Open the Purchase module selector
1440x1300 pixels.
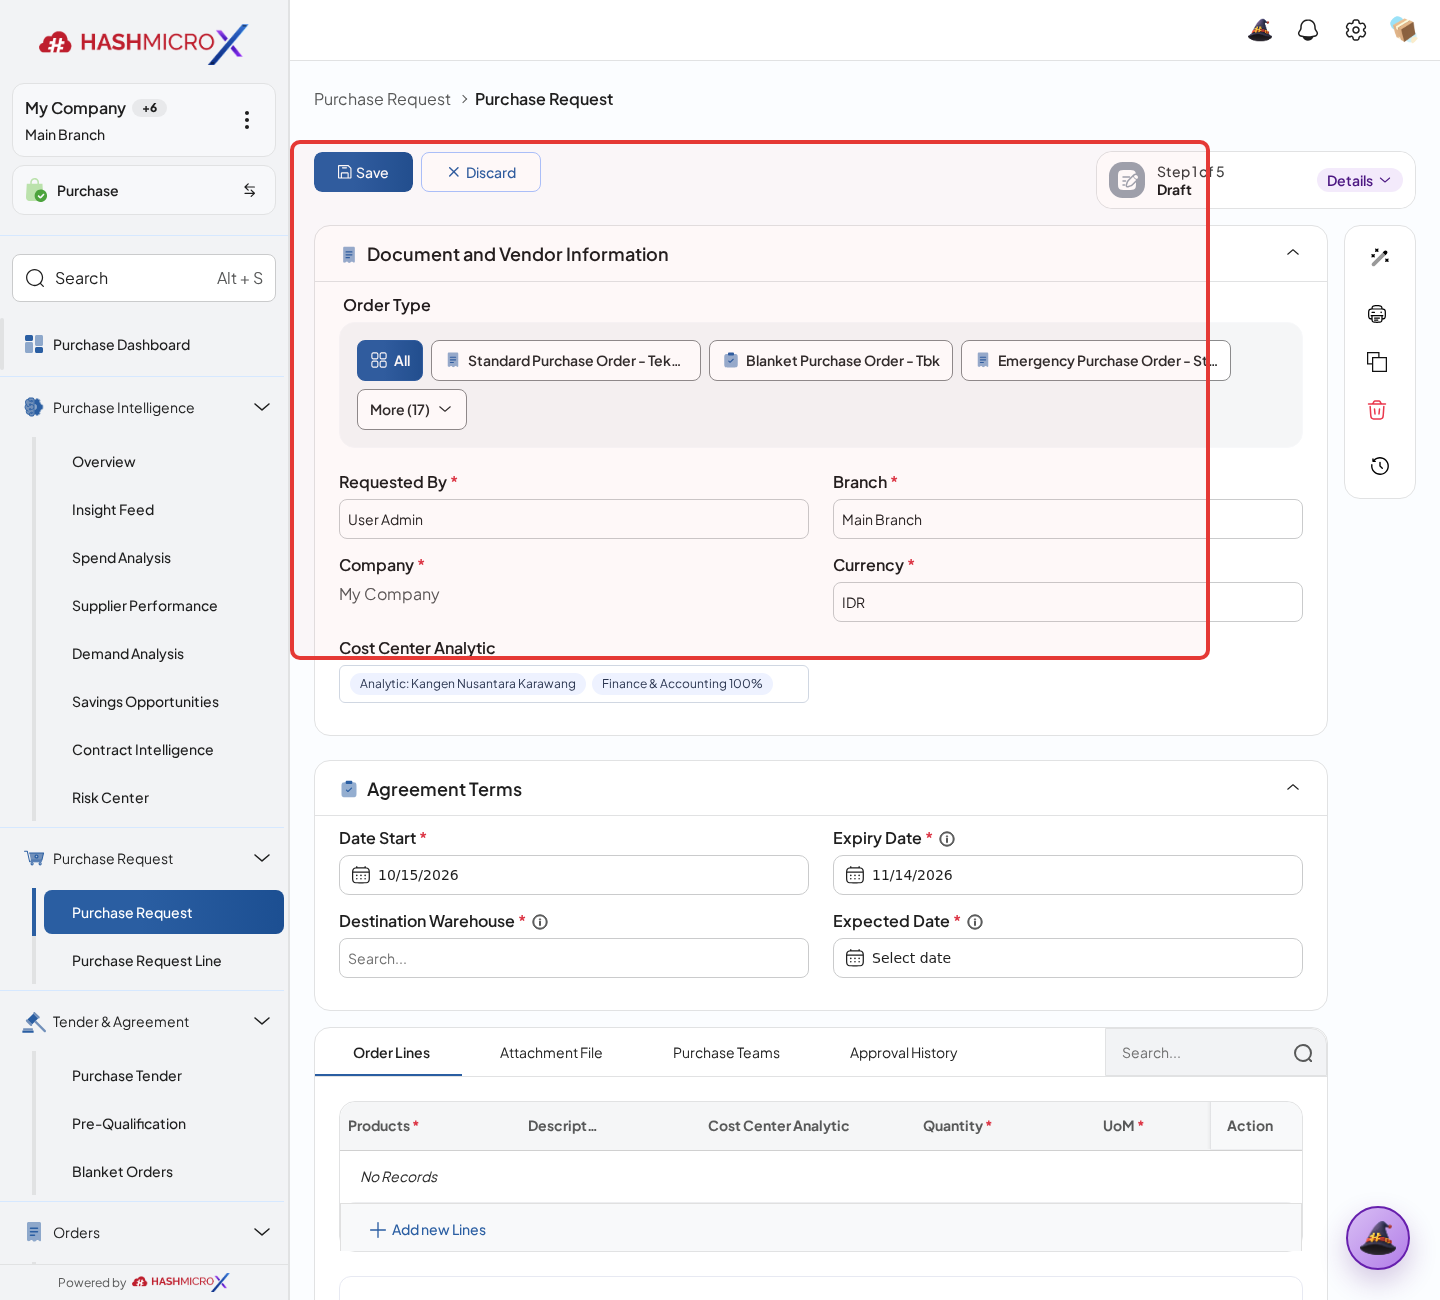click(x=144, y=190)
